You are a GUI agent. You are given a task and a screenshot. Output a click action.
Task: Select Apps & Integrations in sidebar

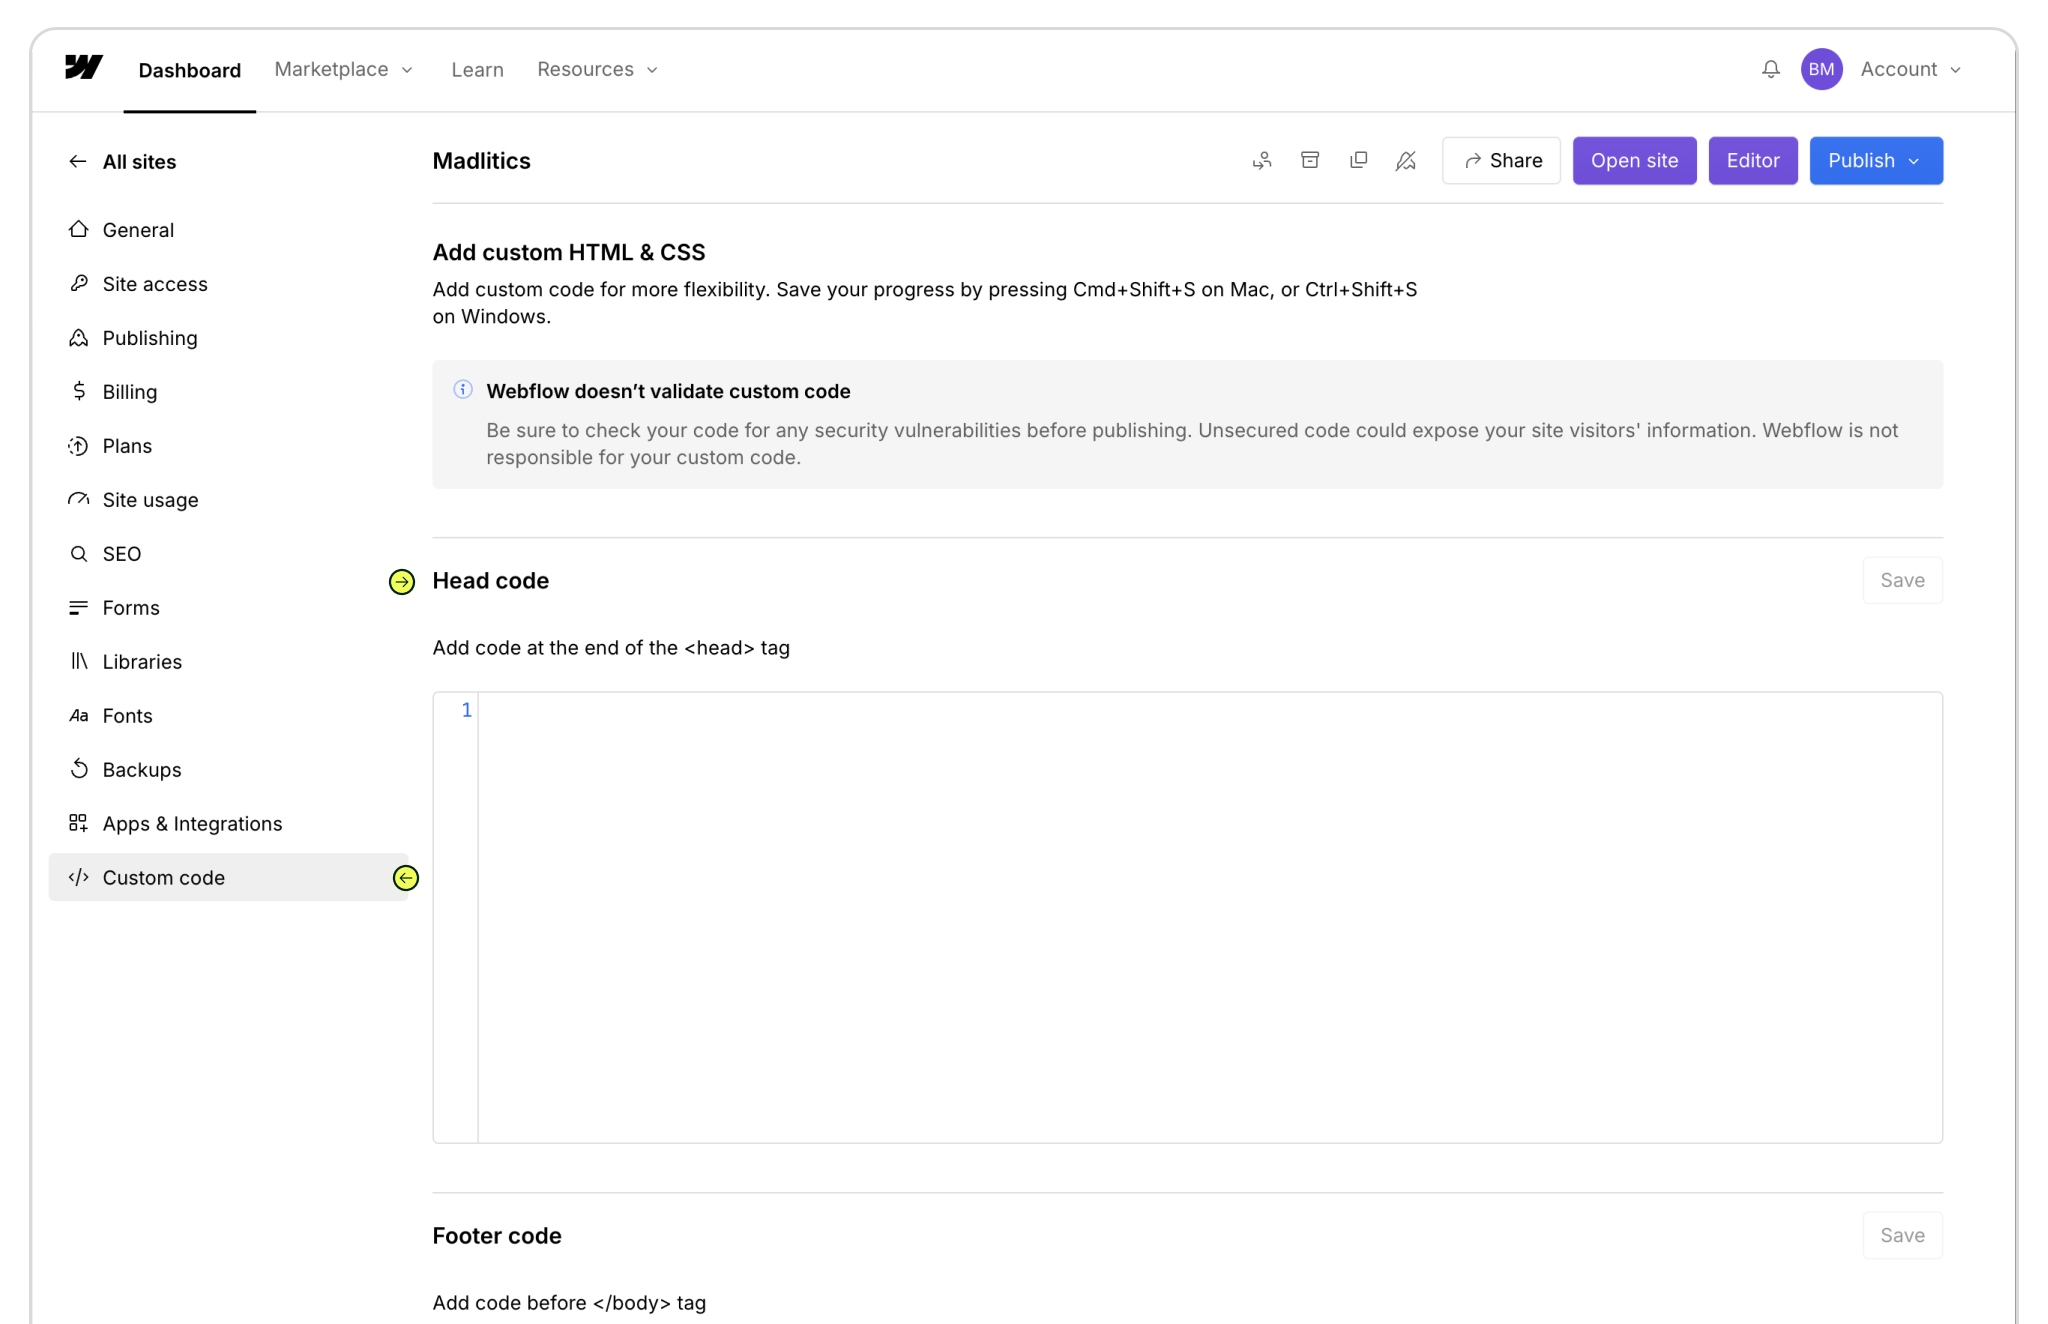192,824
